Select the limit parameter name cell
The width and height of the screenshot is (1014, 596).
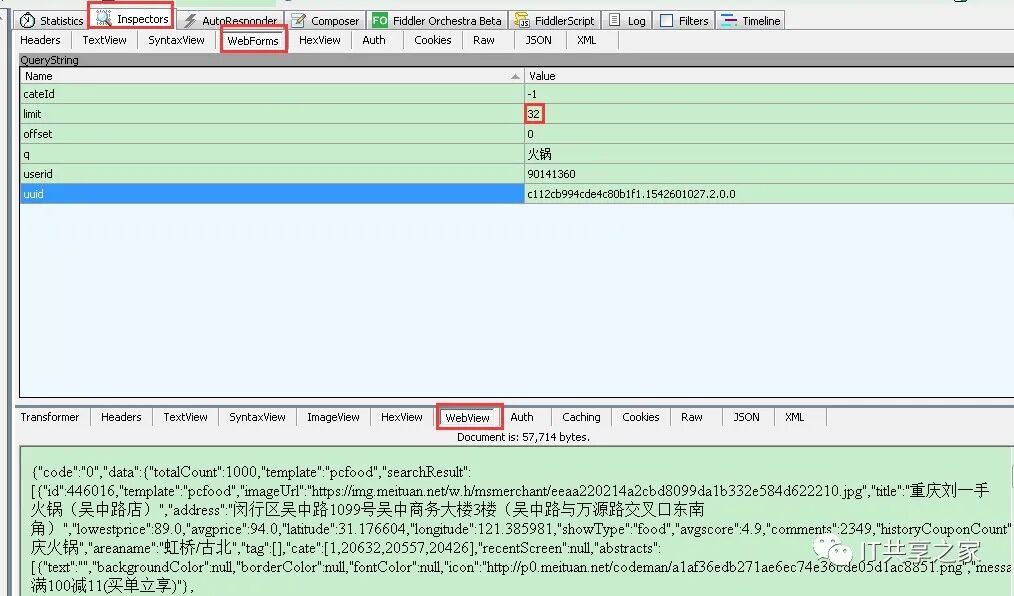272,114
